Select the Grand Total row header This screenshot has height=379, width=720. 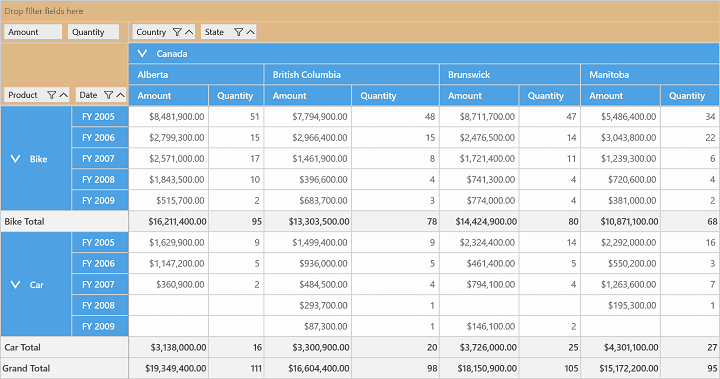[x=64, y=368]
